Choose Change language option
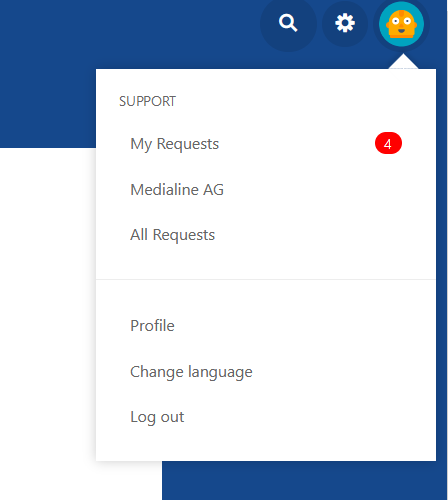448x500 pixels. click(191, 372)
